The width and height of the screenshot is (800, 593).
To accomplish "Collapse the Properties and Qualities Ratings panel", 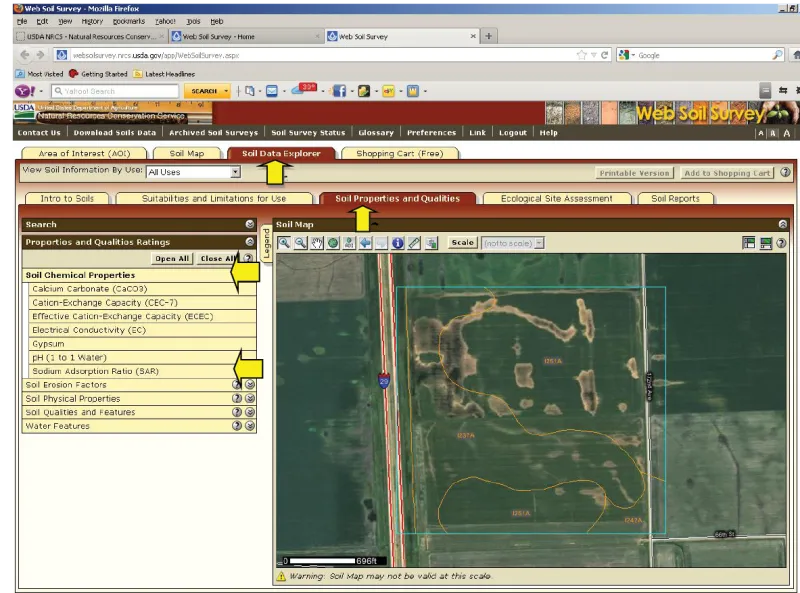I will (x=250, y=242).
